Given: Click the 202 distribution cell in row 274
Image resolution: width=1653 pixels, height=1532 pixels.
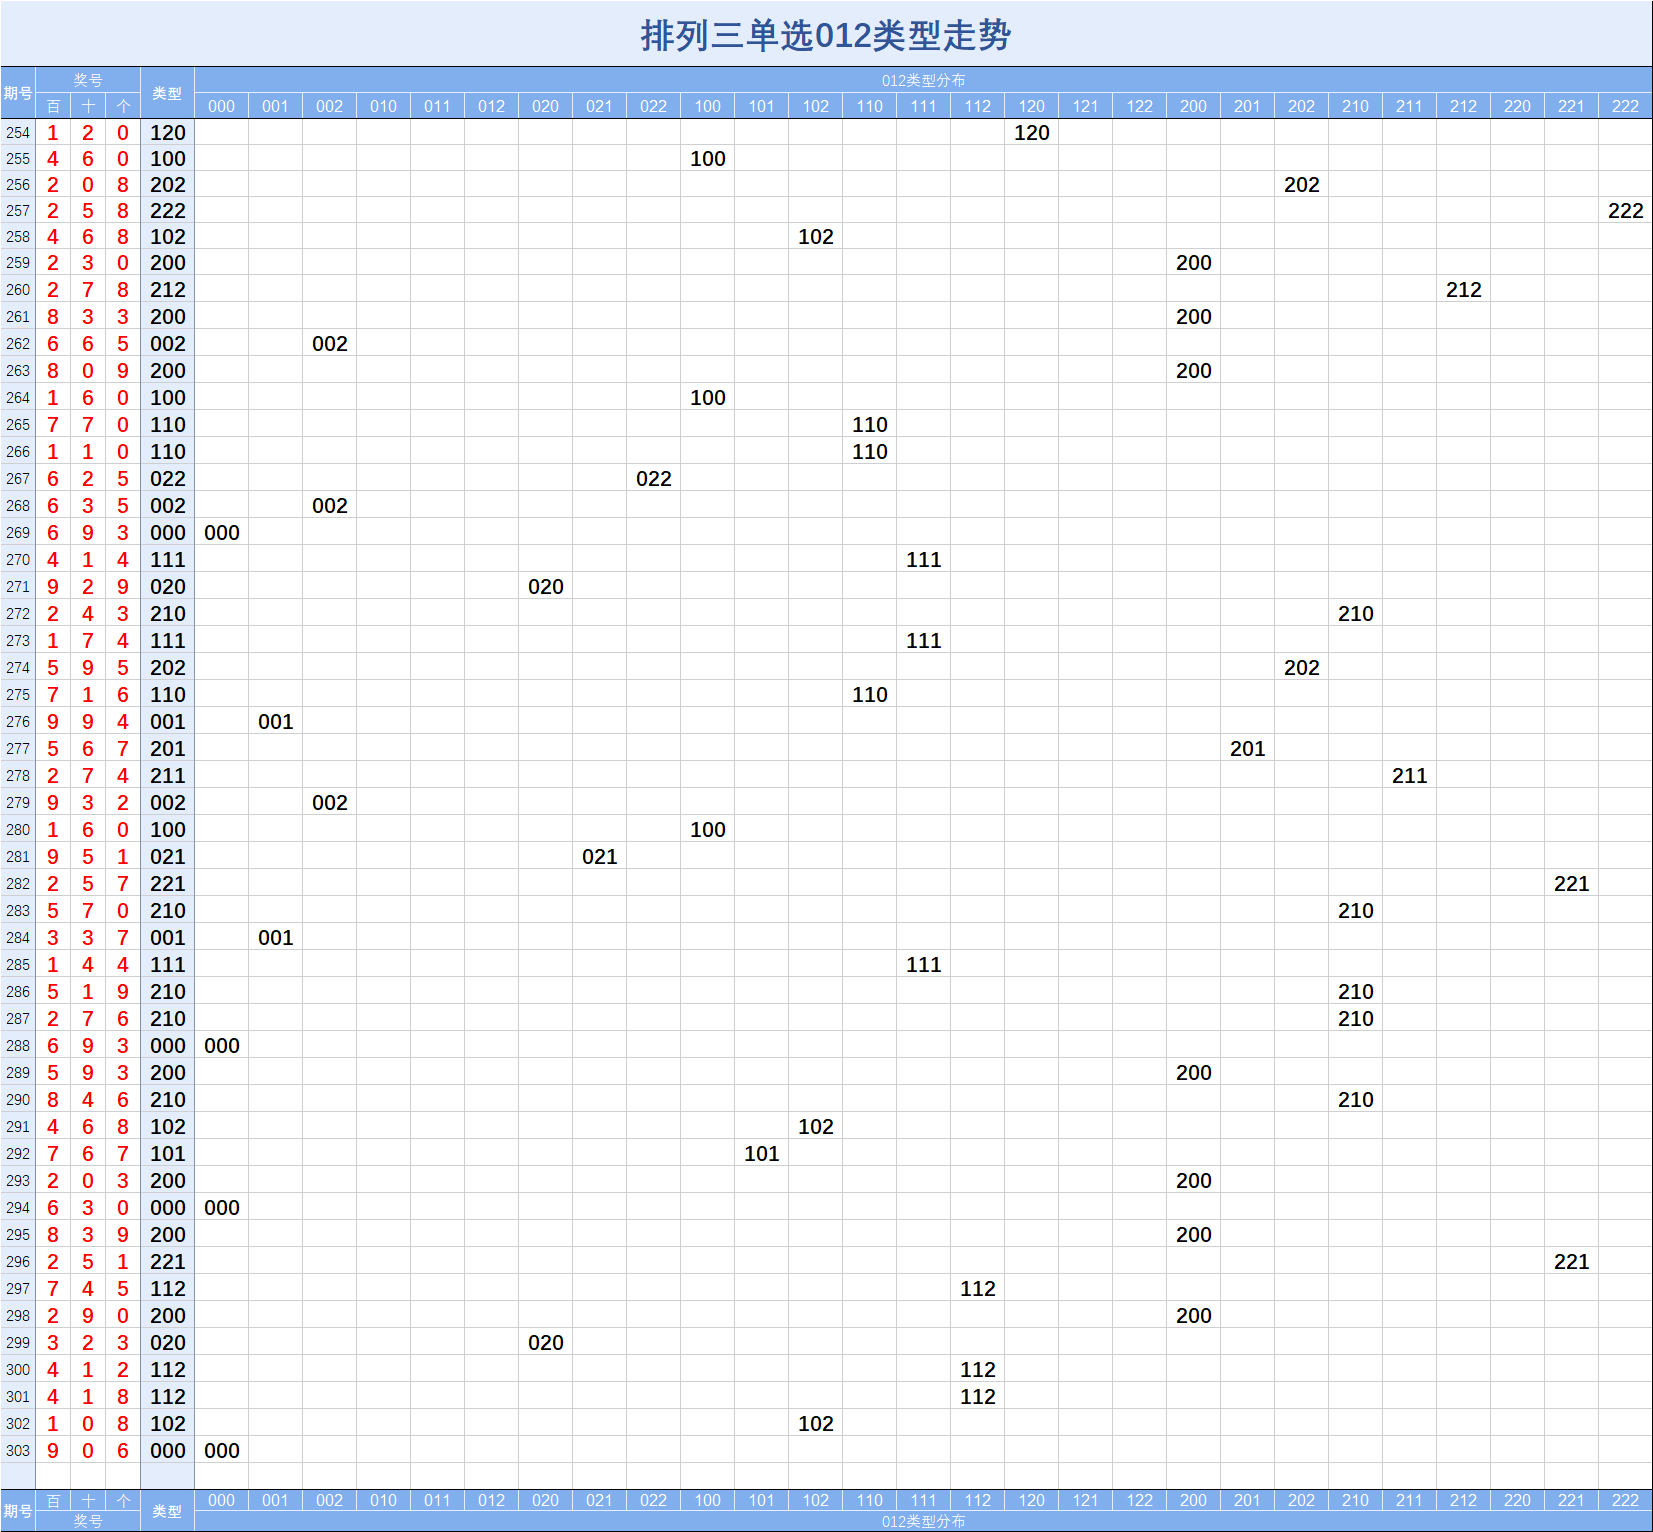Looking at the screenshot, I should pyautogui.click(x=1301, y=667).
